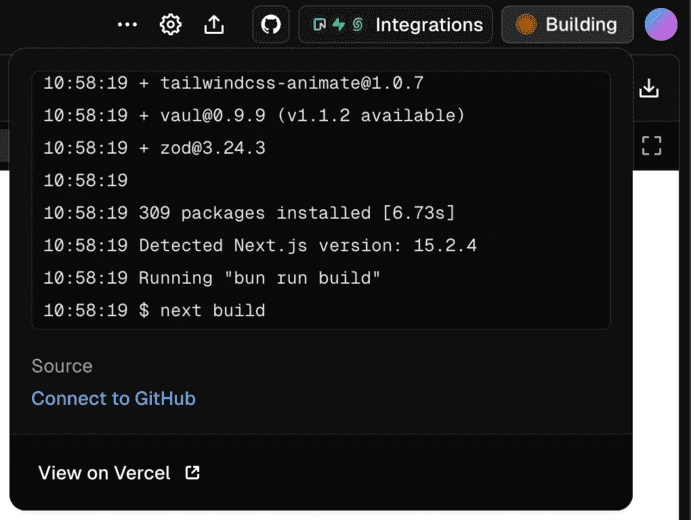
Task: Select log line '+ vaul@0.9.9 (v1.1.2 available)'
Action: pos(254,115)
